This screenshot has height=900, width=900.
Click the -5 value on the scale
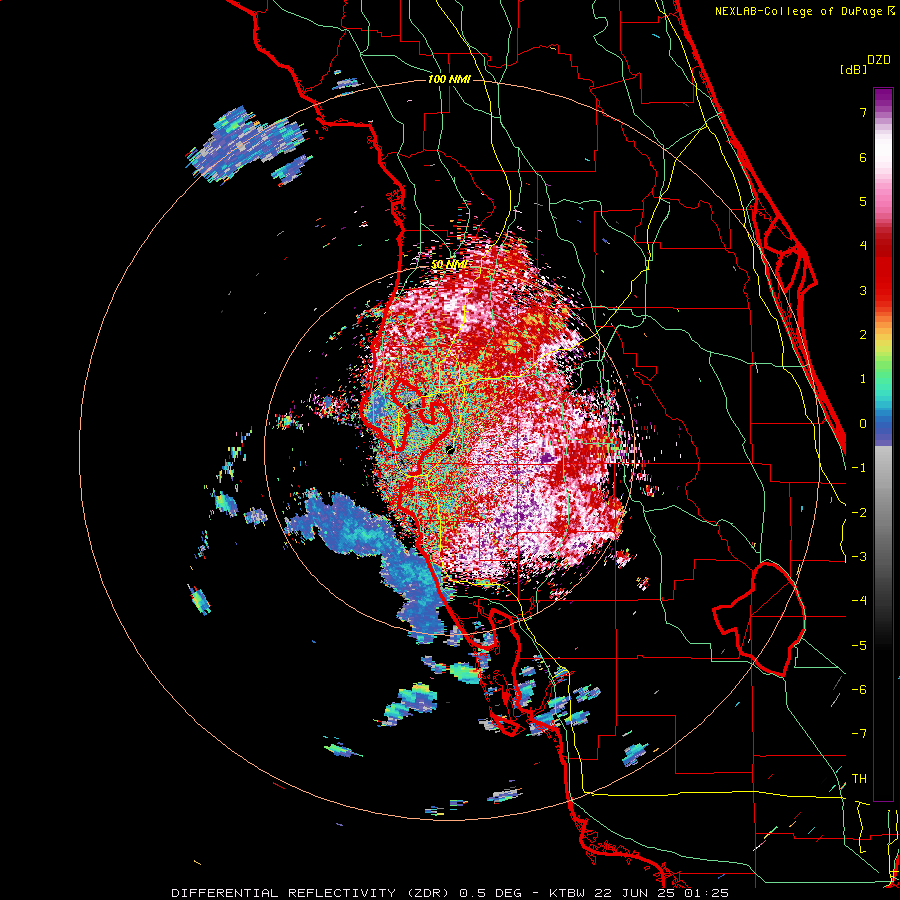(859, 646)
